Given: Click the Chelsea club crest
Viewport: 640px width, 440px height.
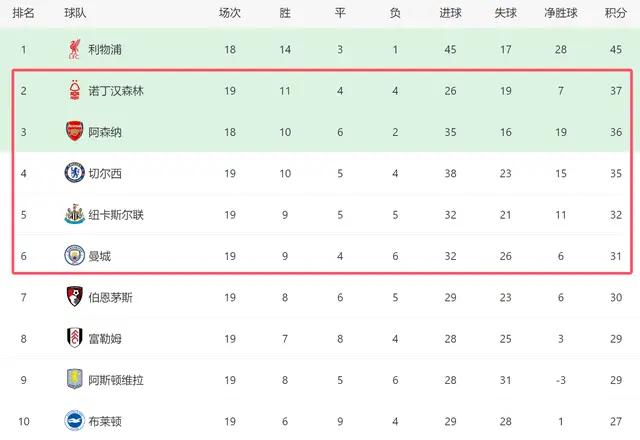Looking at the screenshot, I should (74, 173).
